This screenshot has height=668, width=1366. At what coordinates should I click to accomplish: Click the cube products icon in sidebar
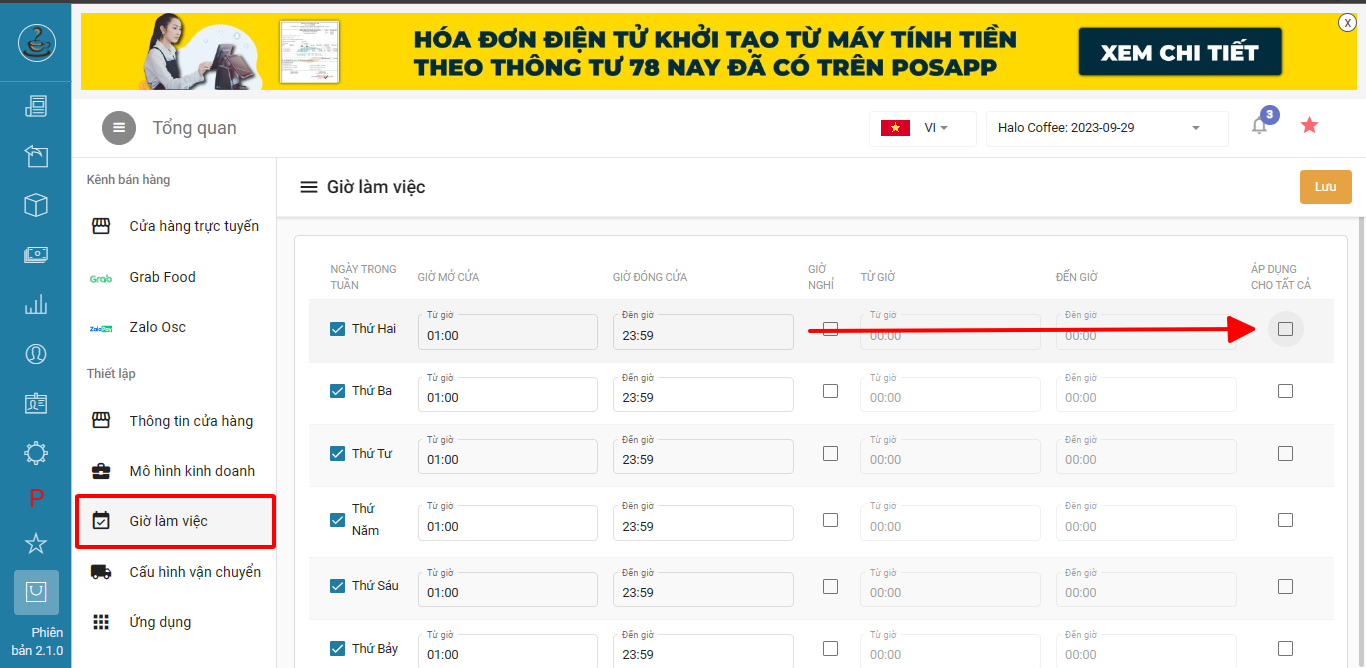pos(36,205)
